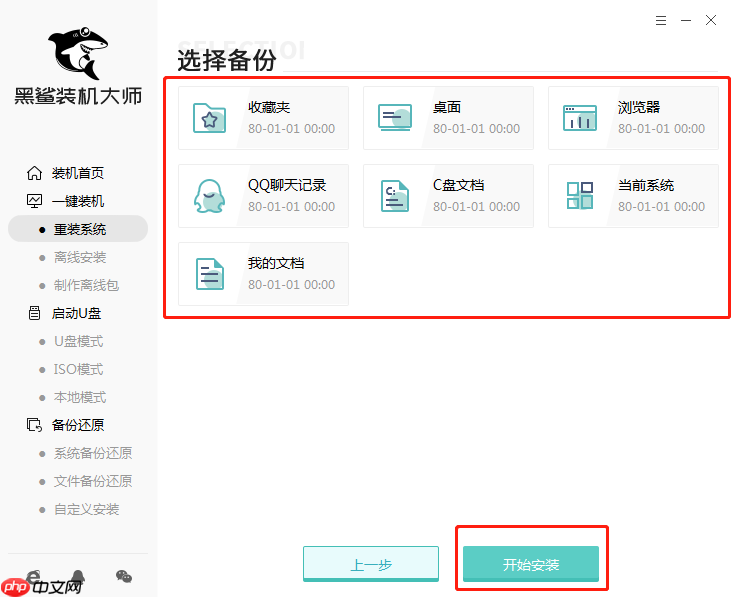Click the date under 我的文档
Viewport: 736px width, 597px height.
click(x=291, y=284)
